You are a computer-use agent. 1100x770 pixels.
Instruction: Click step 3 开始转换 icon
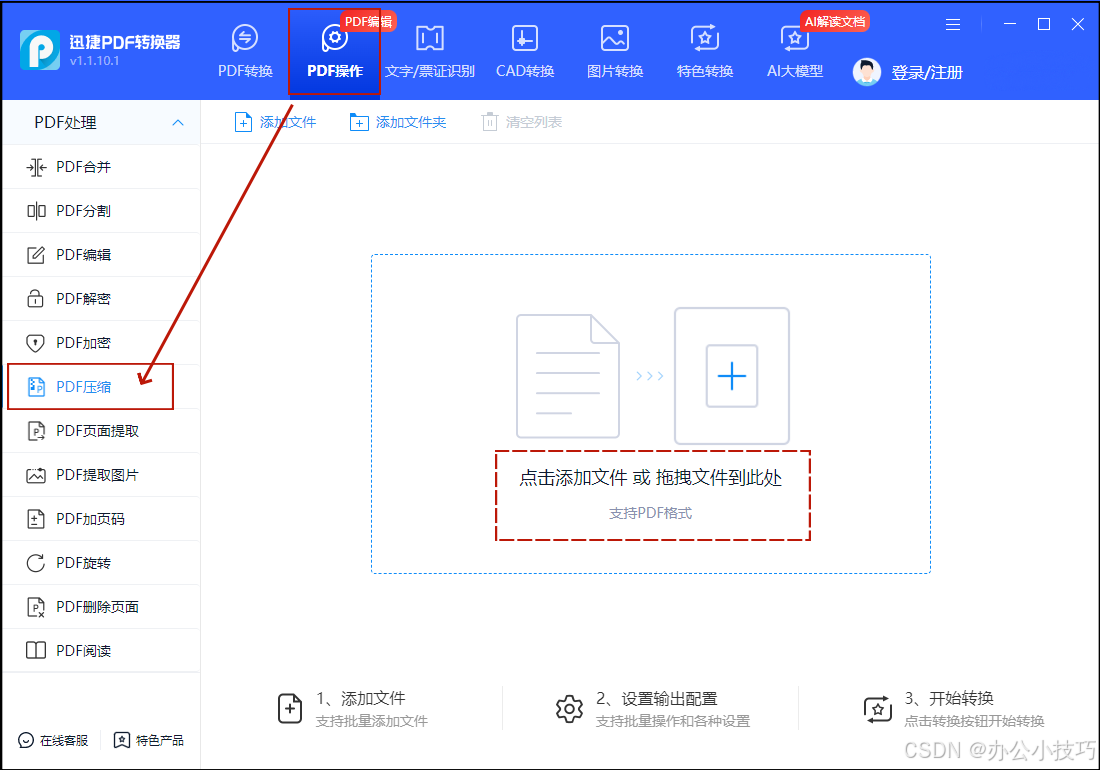[878, 709]
